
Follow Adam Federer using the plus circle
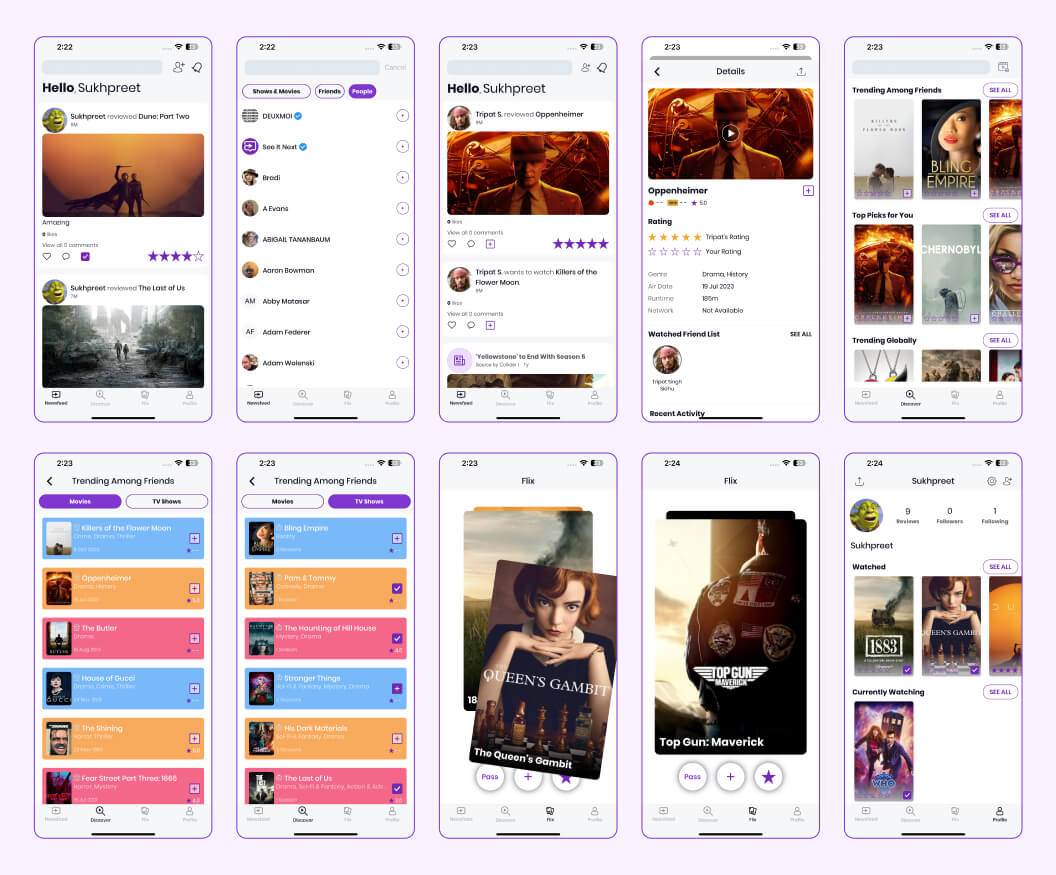[403, 332]
